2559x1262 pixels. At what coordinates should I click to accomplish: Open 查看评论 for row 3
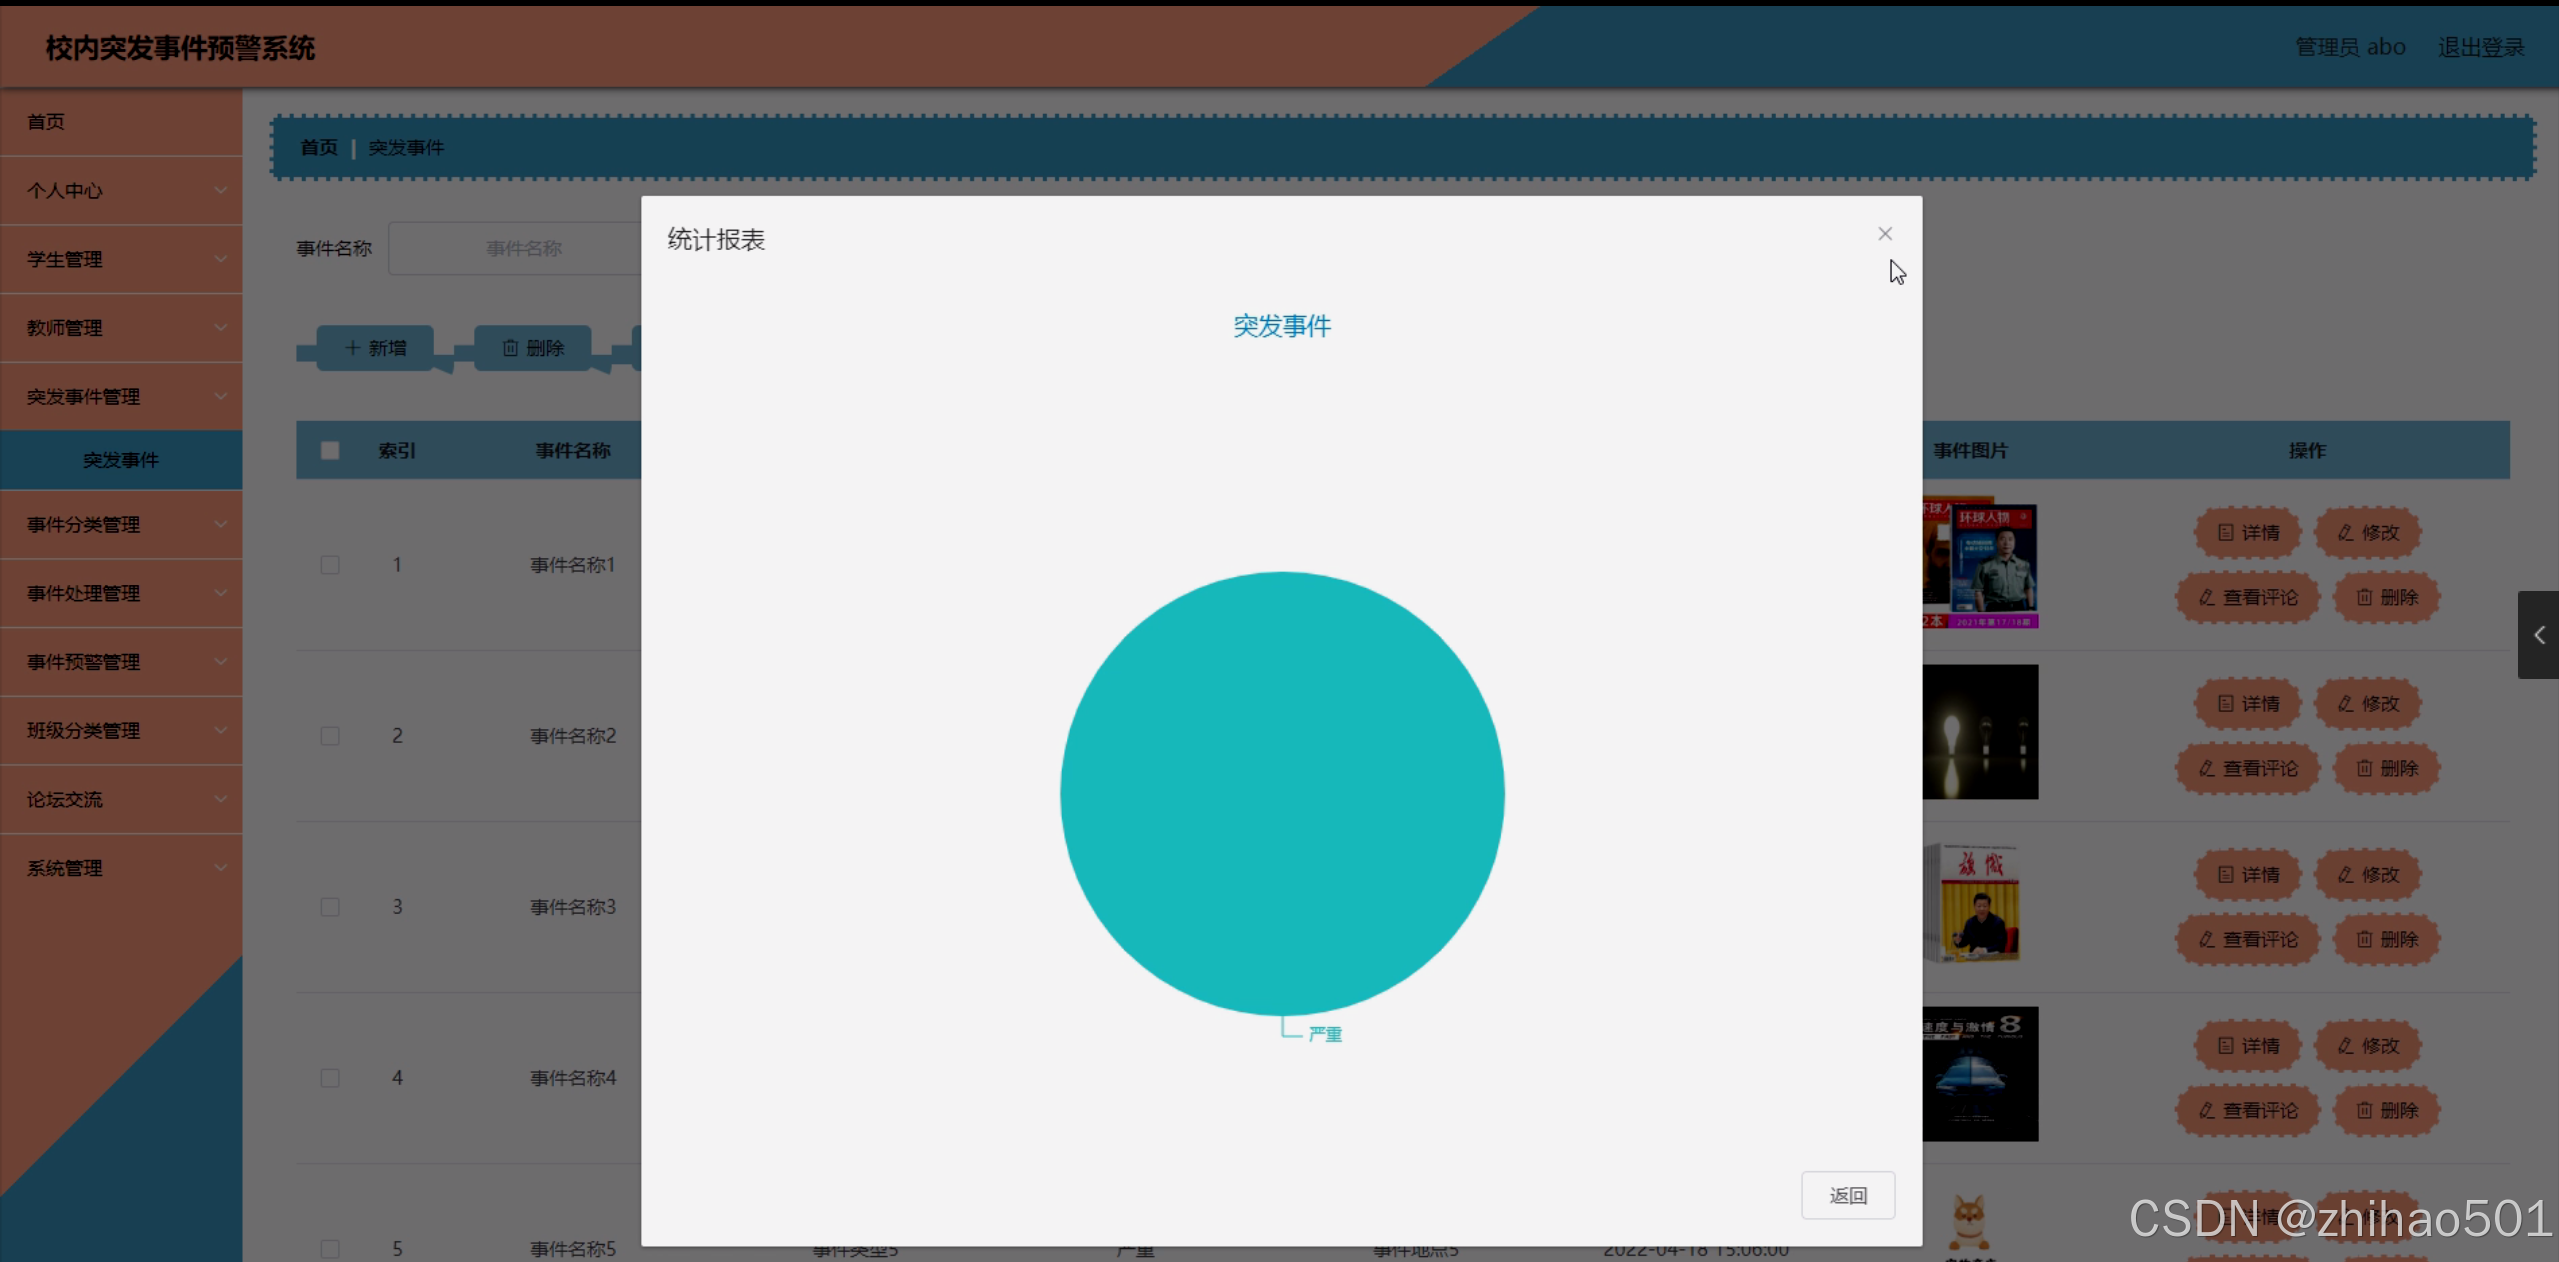click(x=2247, y=940)
